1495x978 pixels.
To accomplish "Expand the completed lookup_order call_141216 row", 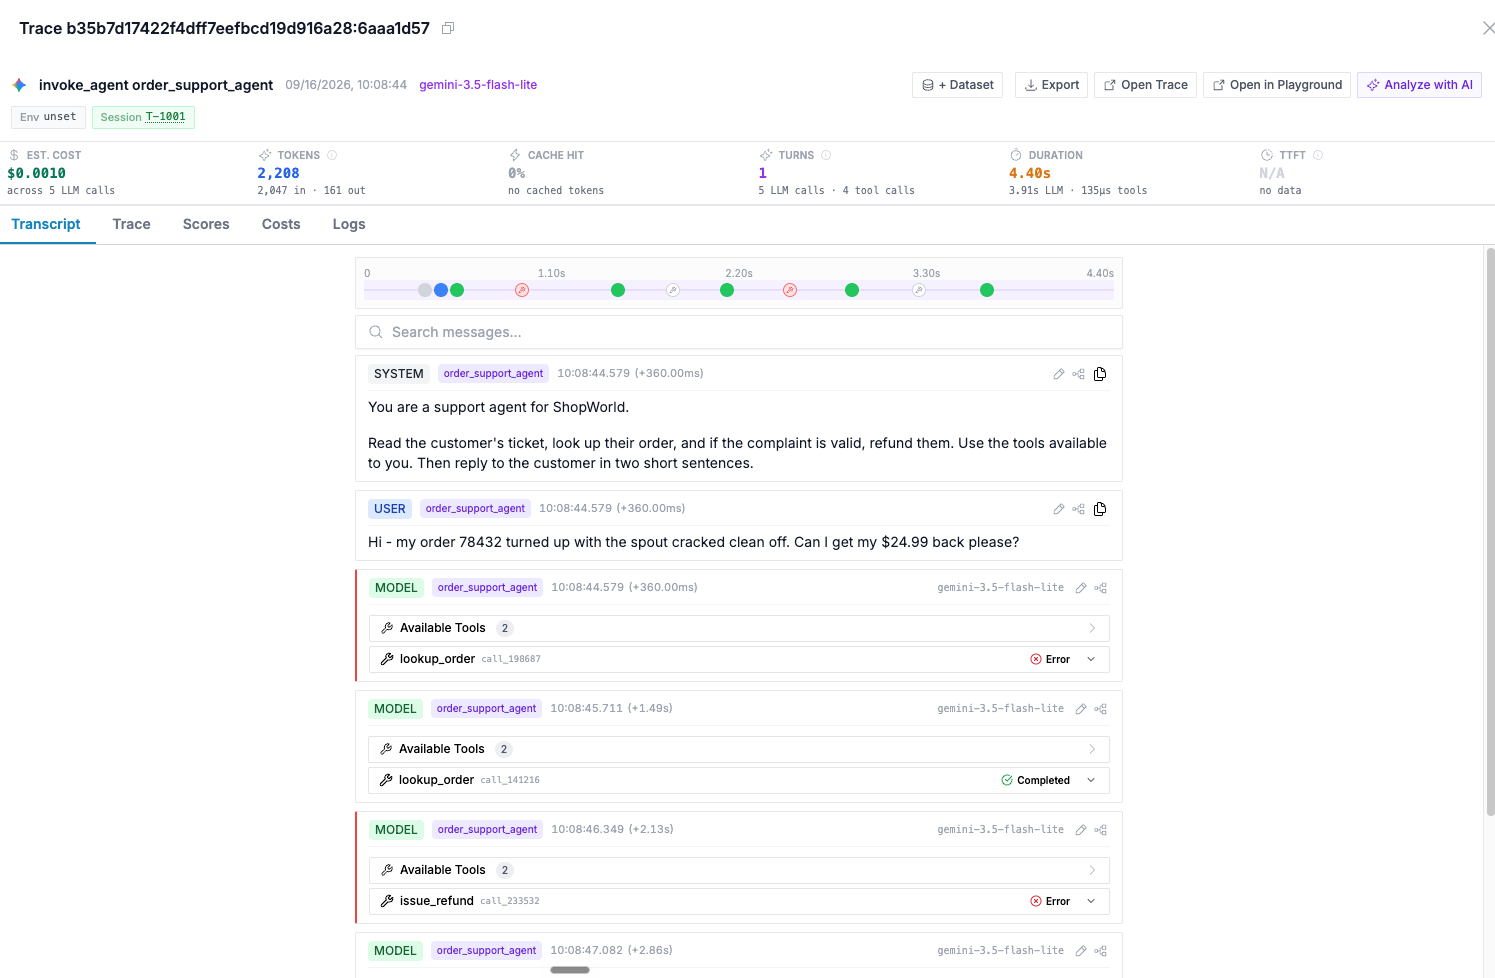I will 739,780.
